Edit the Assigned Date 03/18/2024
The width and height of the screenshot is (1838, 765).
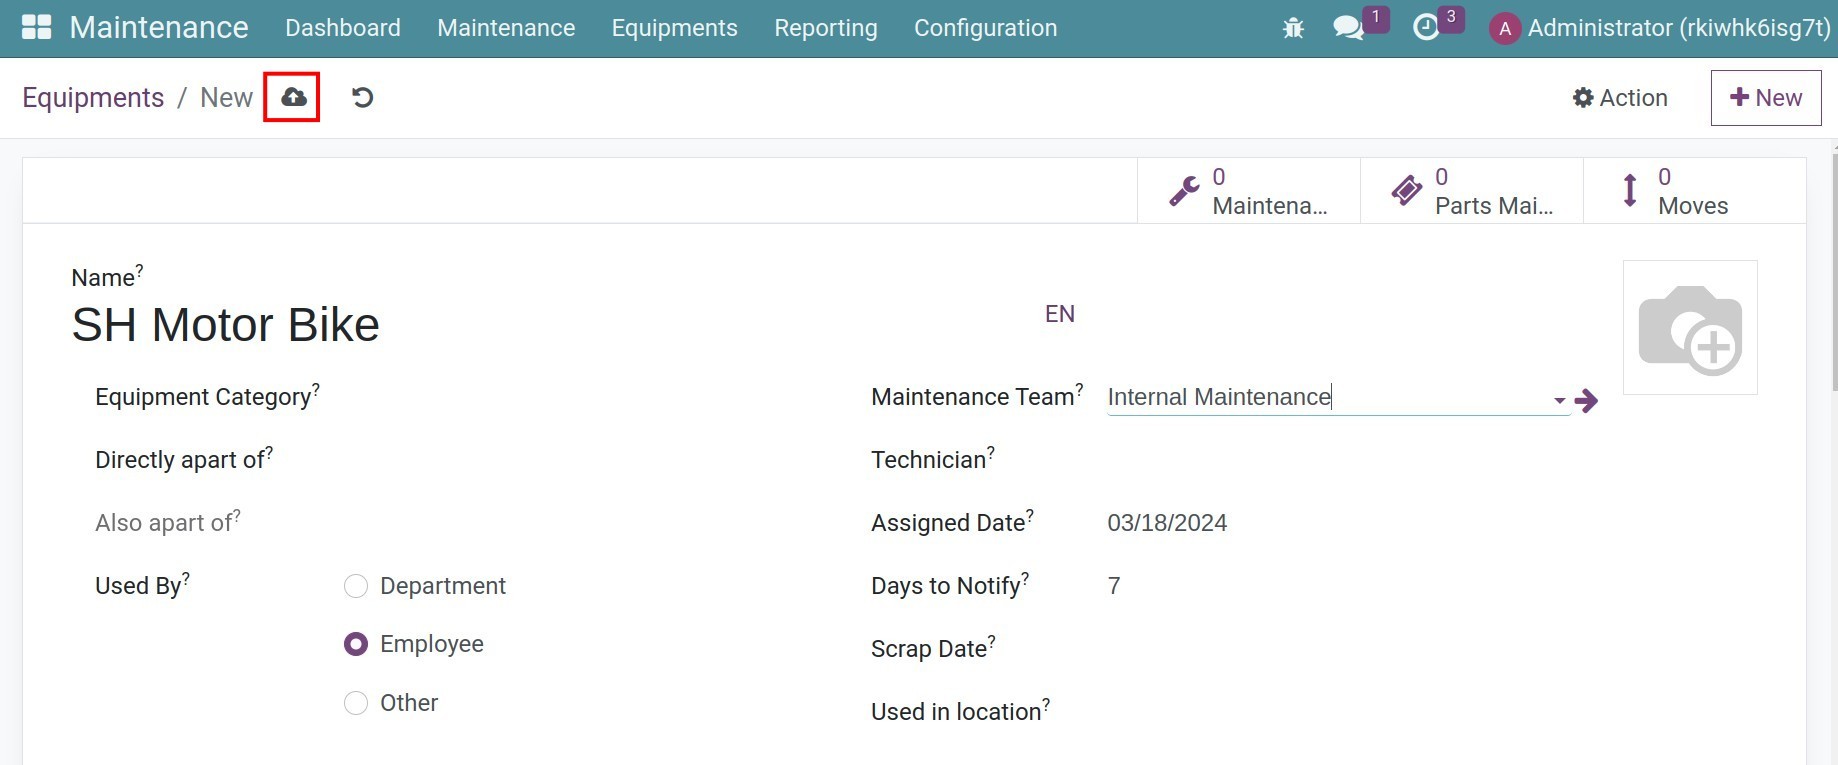pyautogui.click(x=1167, y=523)
